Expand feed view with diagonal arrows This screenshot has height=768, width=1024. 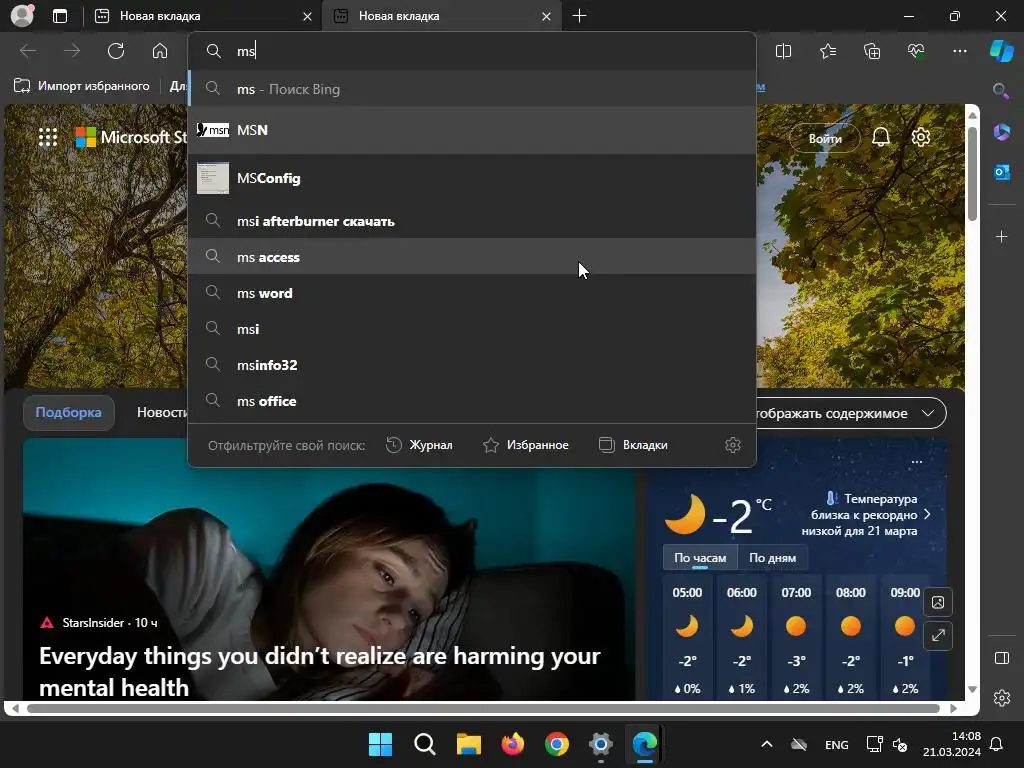938,635
